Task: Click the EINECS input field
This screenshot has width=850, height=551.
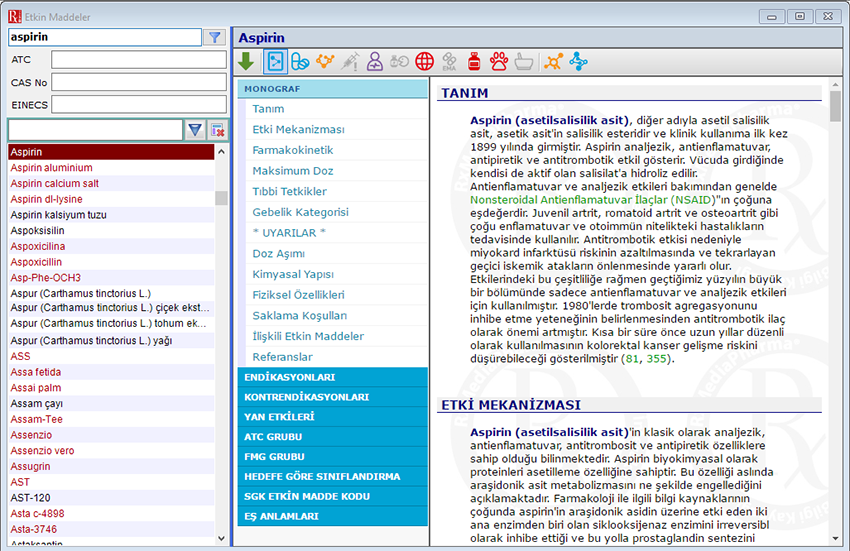Action: 139,105
